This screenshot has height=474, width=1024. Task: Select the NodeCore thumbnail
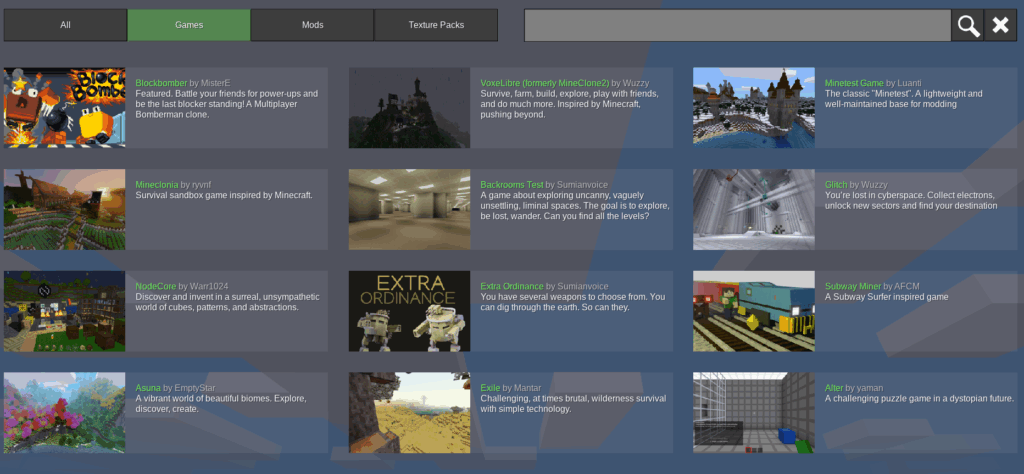pos(65,311)
